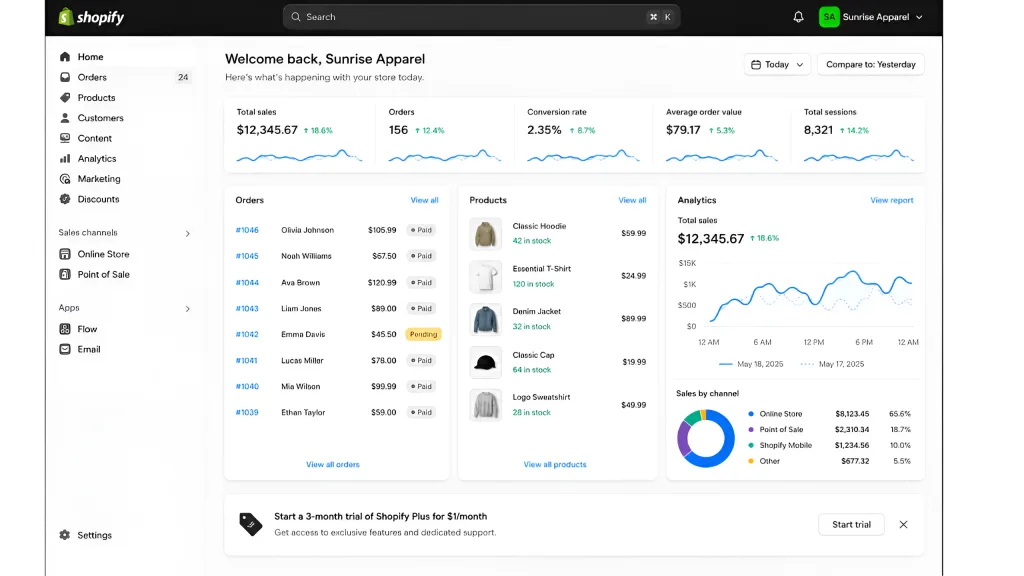This screenshot has height=576, width=1024.
Task: Open the Logo Sweatshirt thumbnail
Action: coord(485,405)
